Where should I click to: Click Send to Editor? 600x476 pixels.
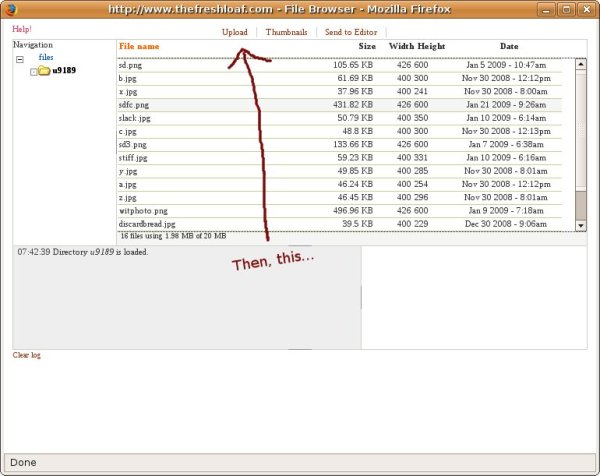351,32
